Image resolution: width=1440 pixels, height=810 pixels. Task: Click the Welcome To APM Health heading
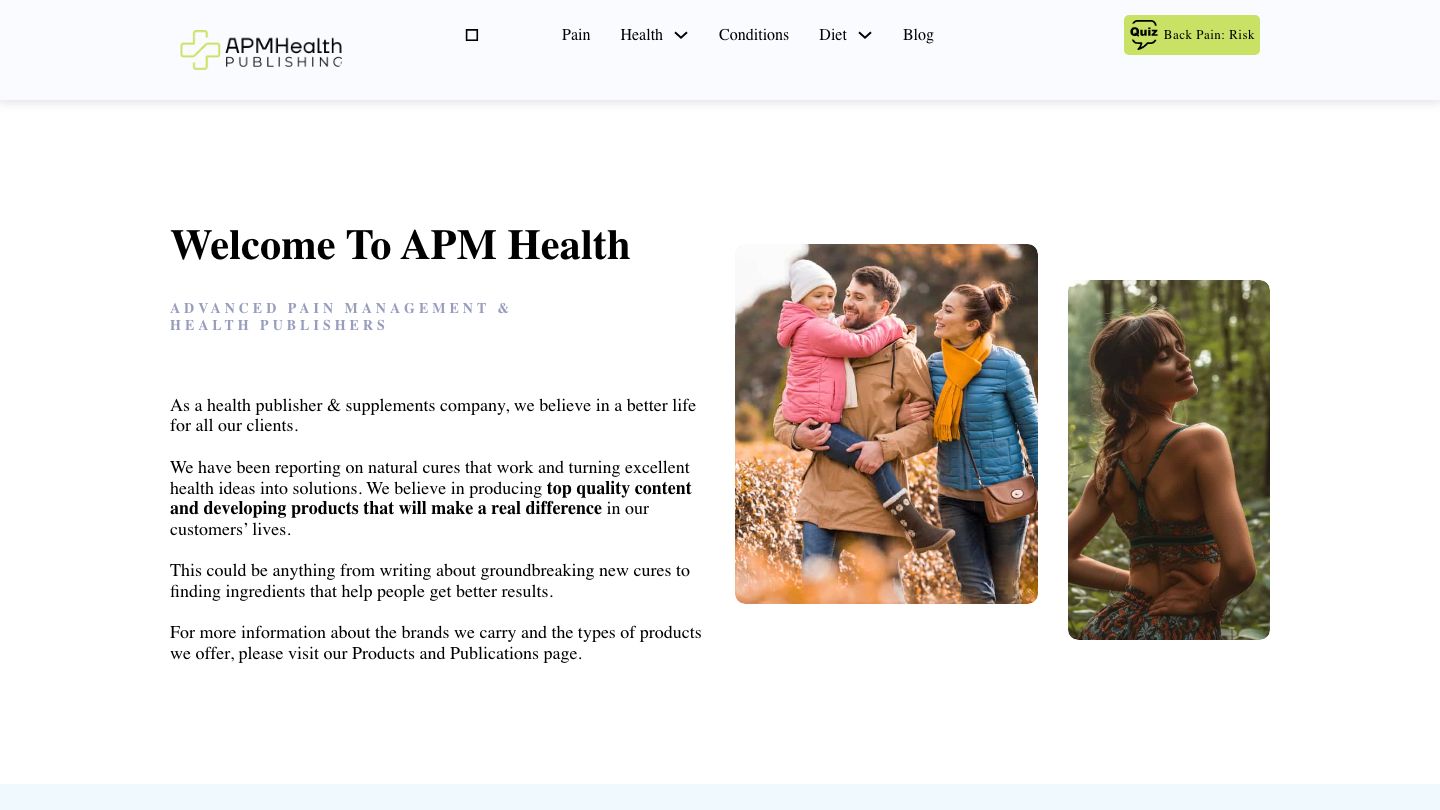[400, 244]
